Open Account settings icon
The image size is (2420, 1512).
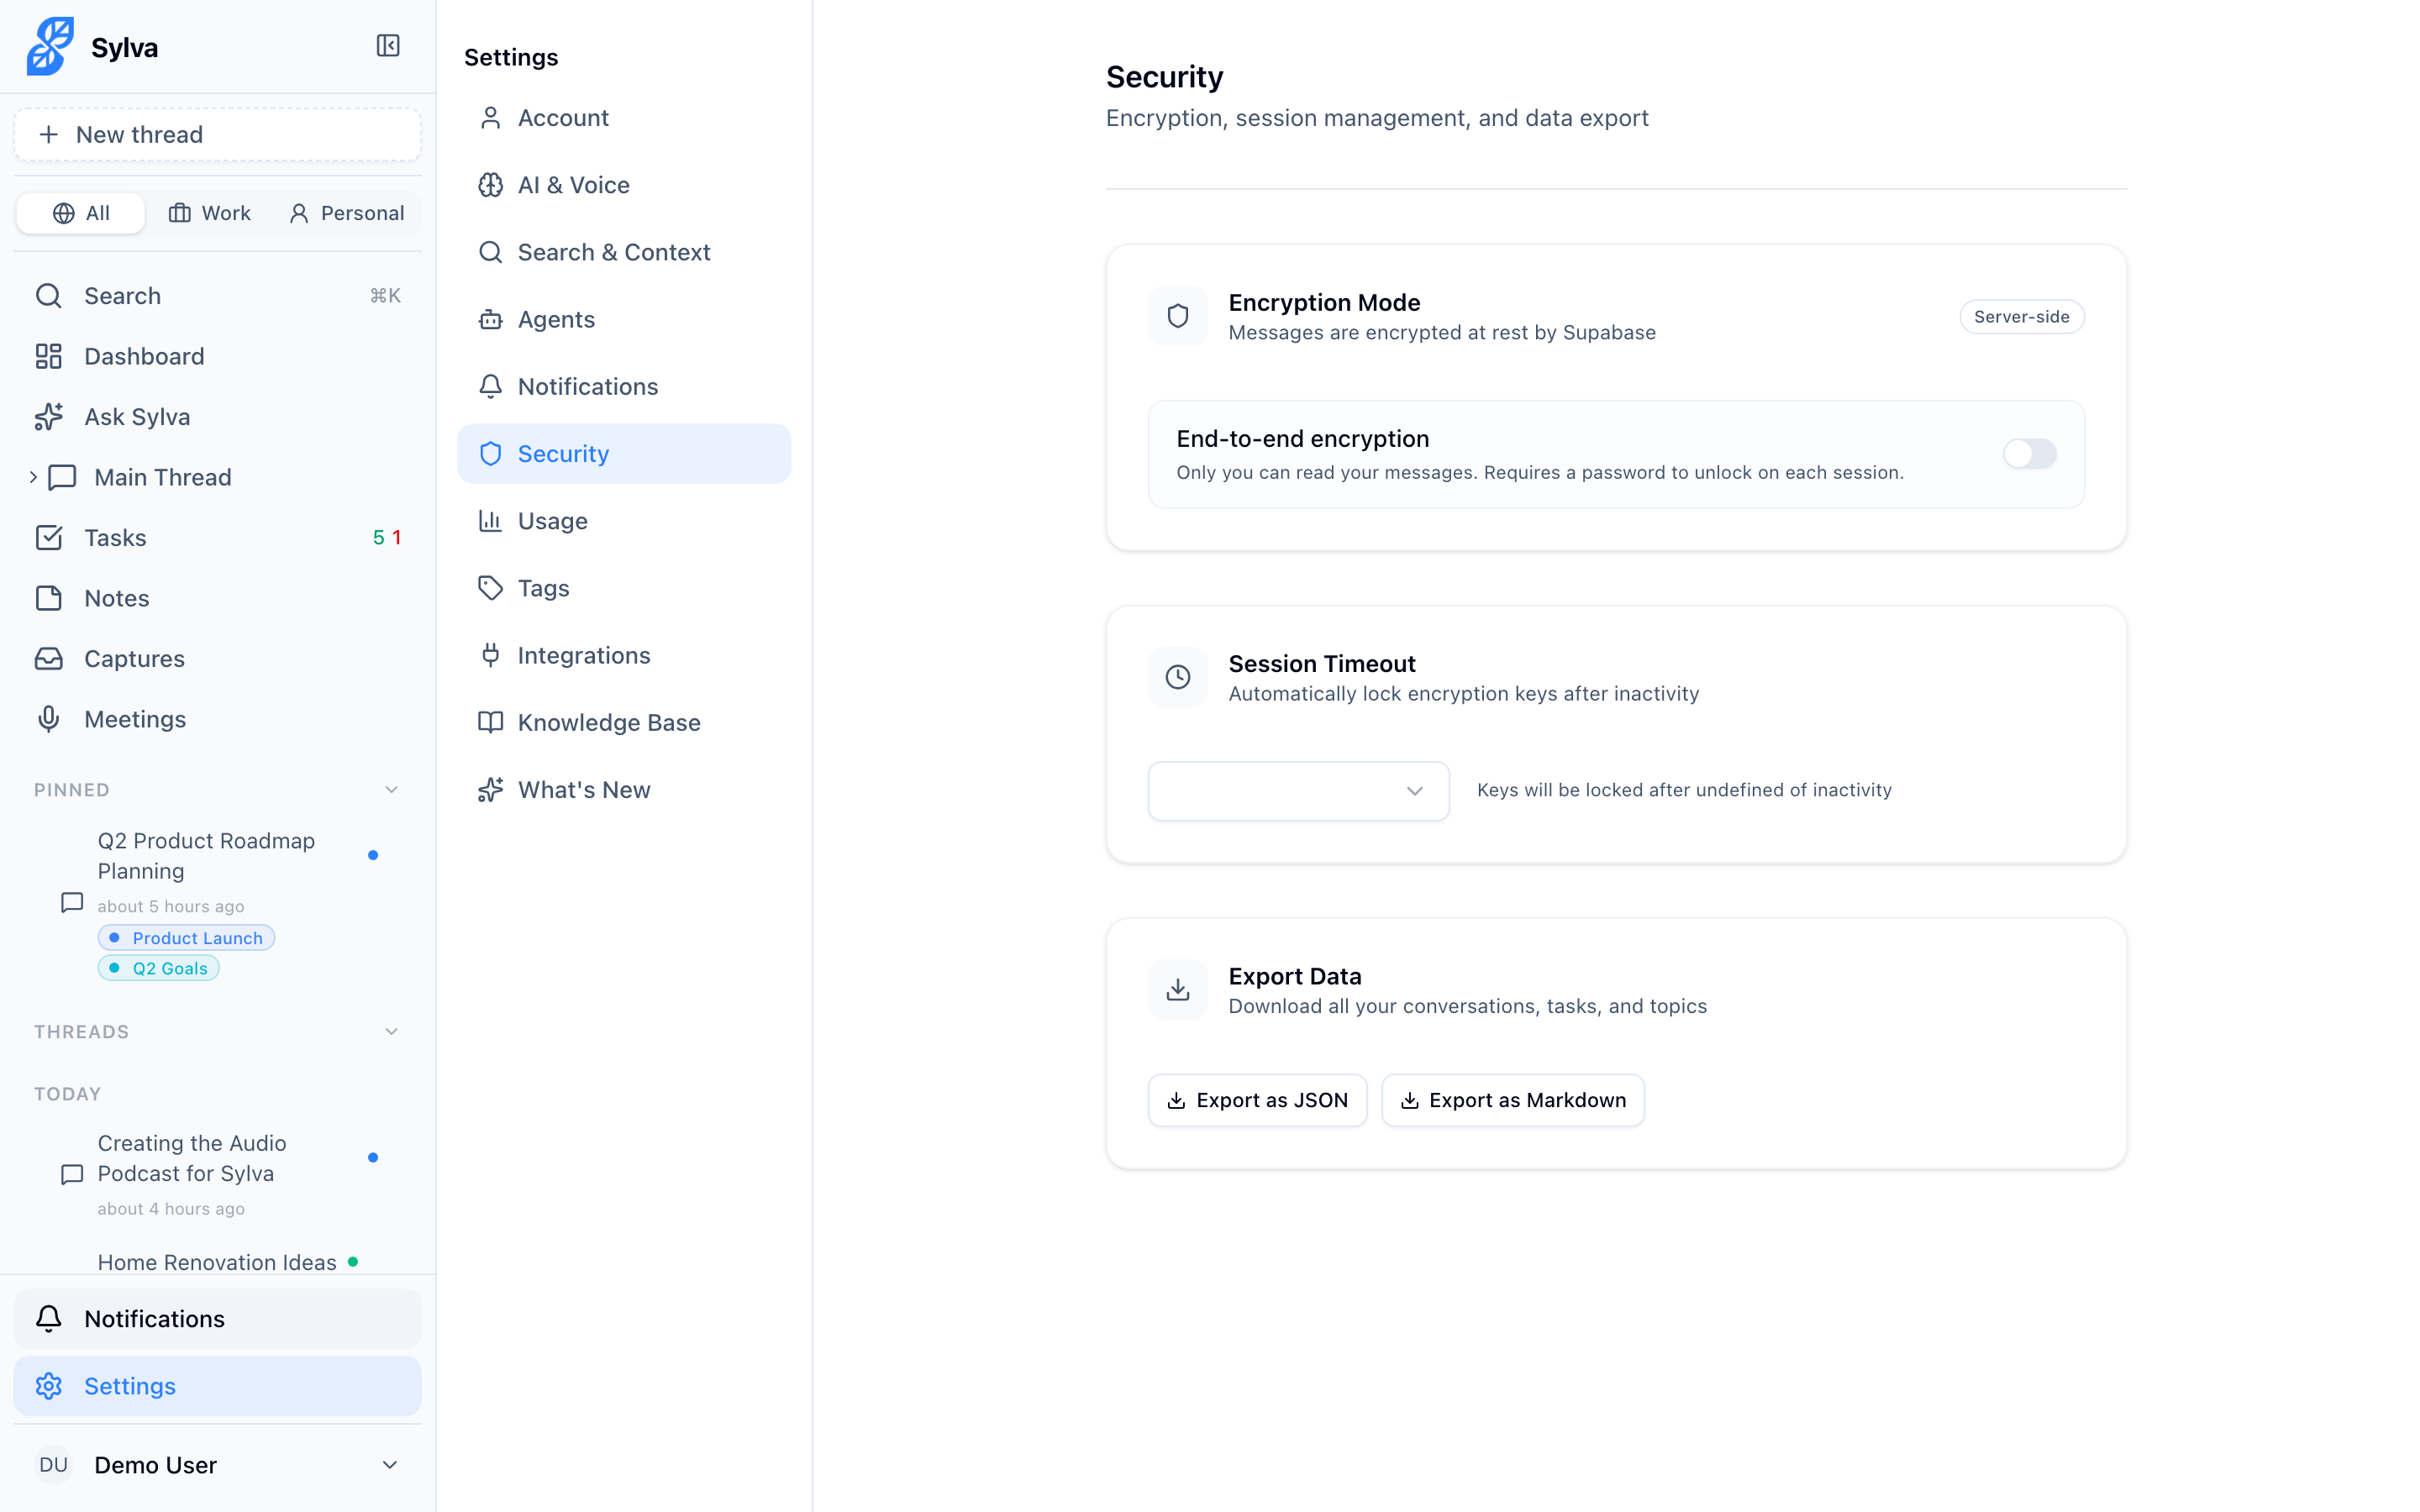tap(490, 118)
